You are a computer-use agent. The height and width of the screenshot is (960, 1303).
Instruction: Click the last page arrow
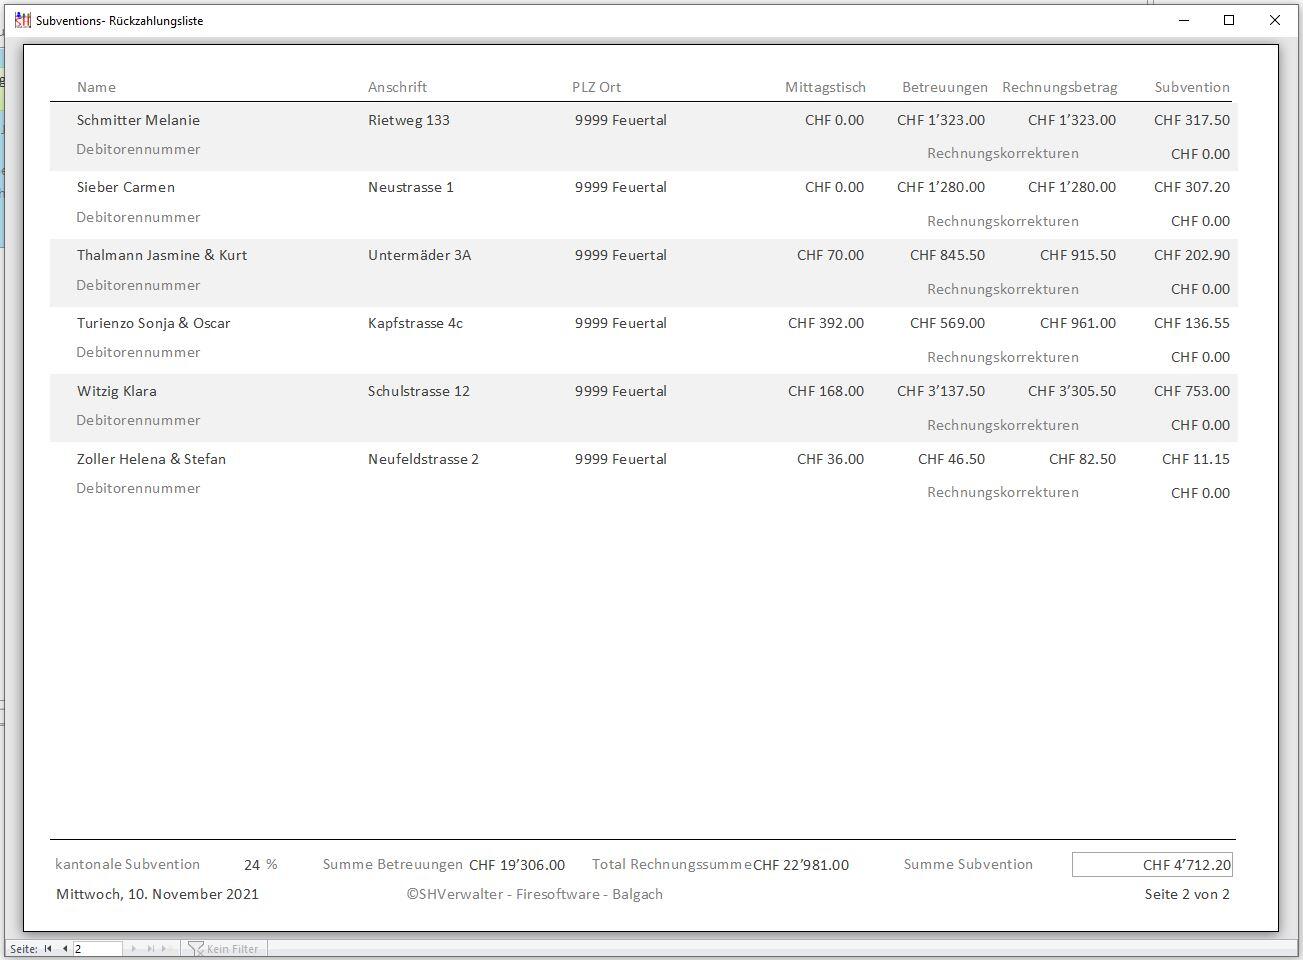(151, 949)
